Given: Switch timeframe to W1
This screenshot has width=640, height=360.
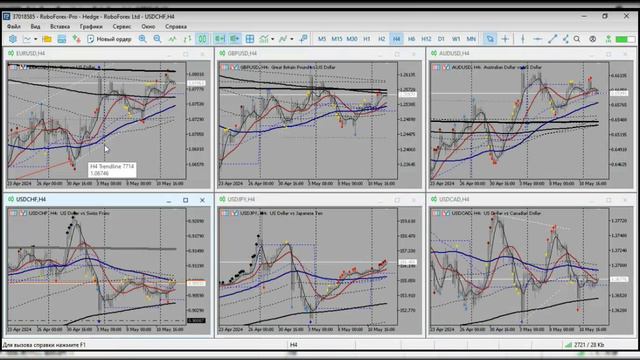Looking at the screenshot, I should tap(456, 39).
